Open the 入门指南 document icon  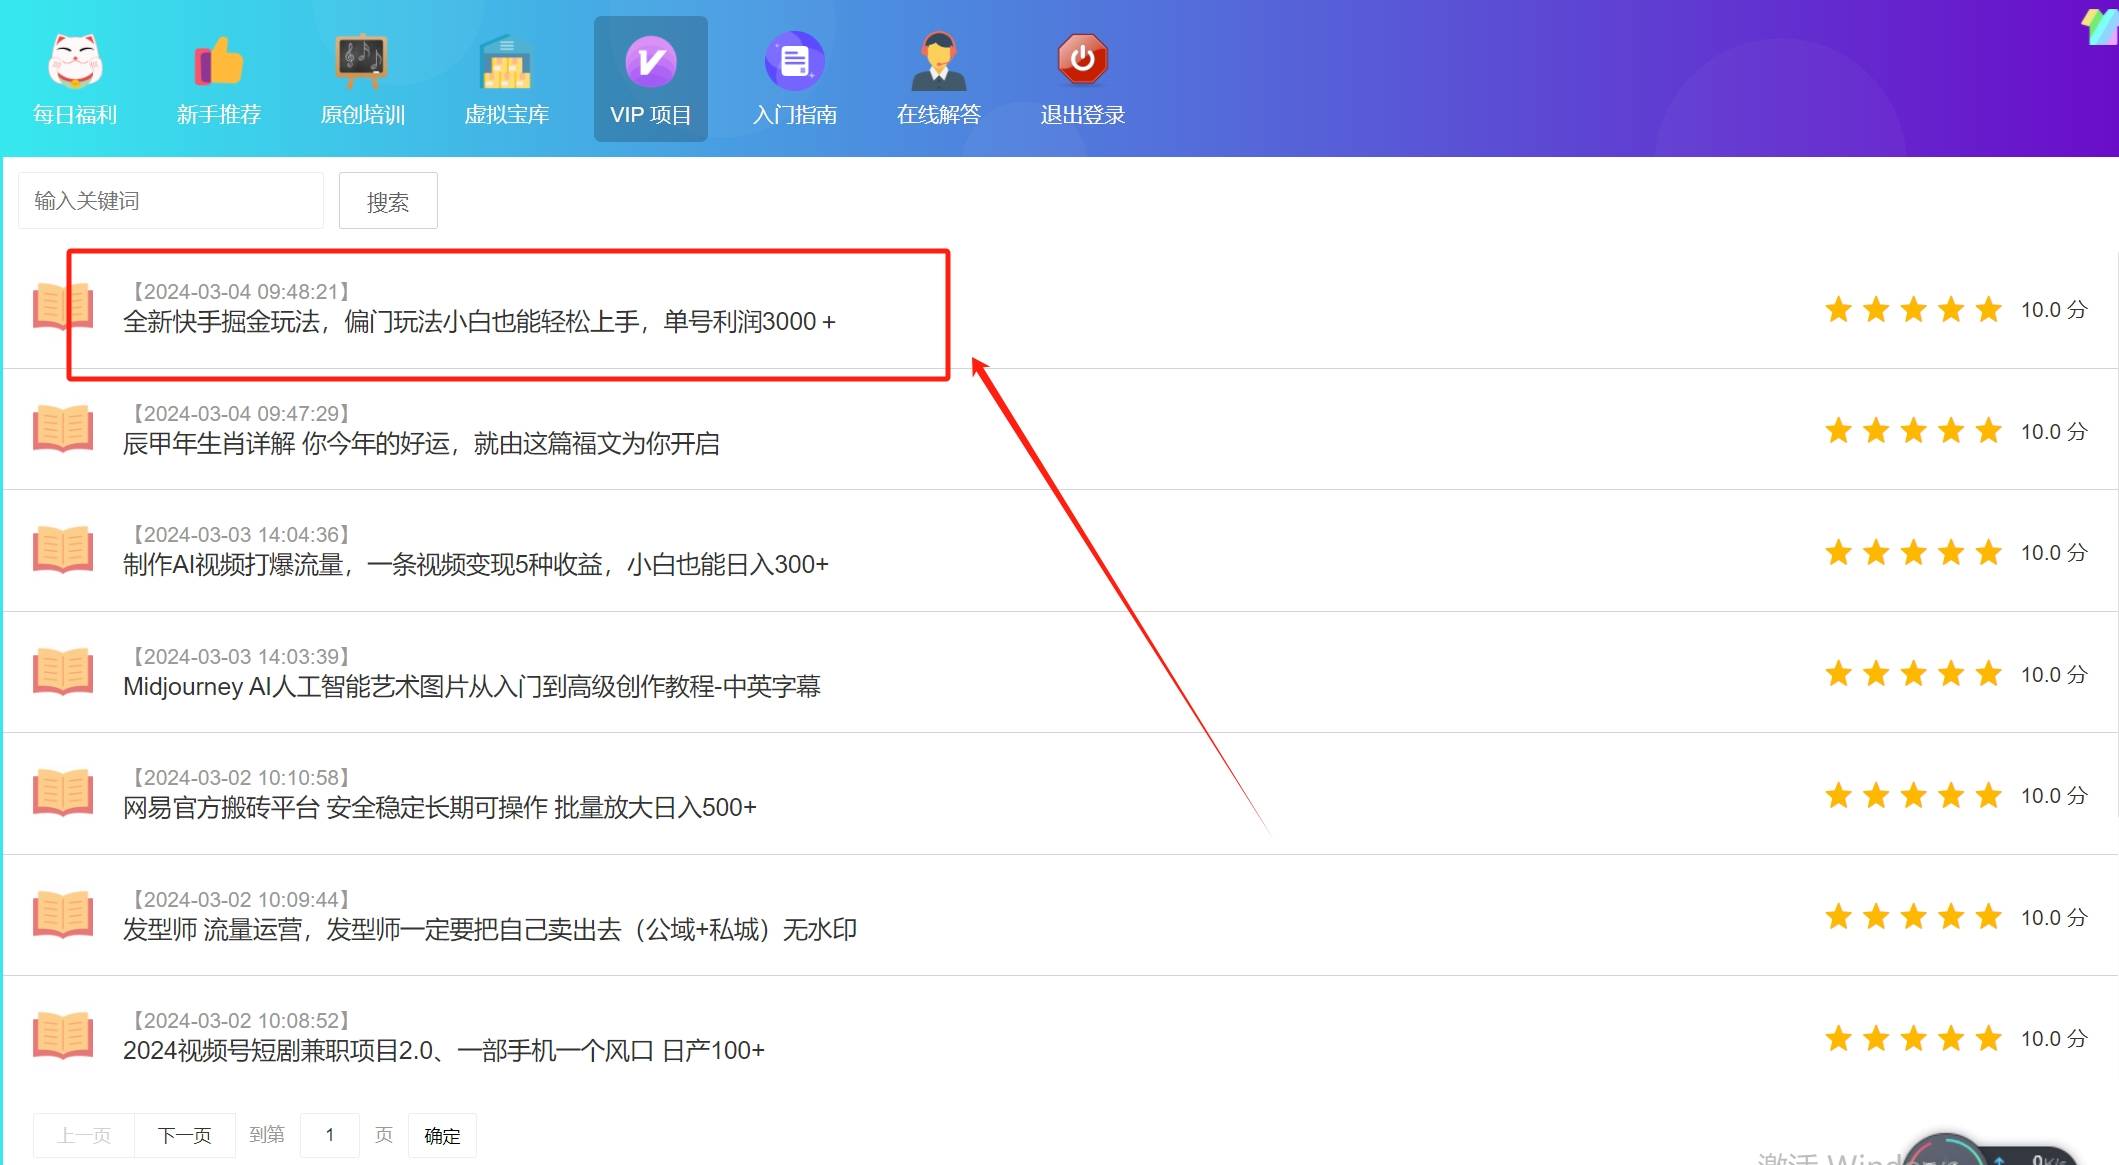pos(795,61)
